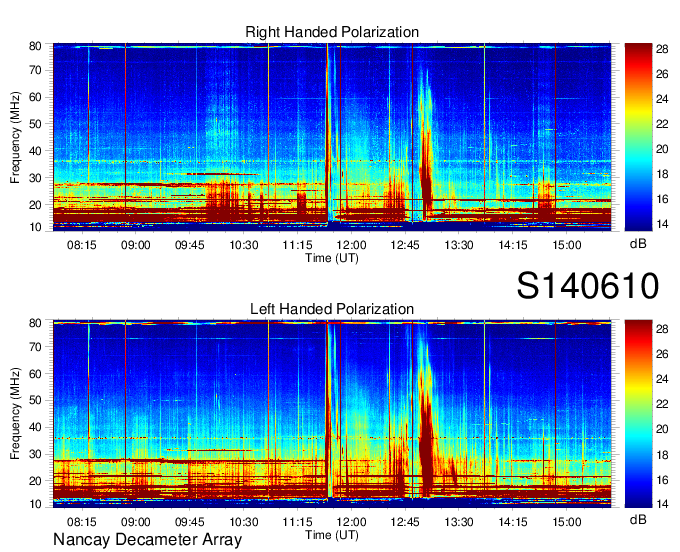The image size is (680, 552).
Task: Click 08:15 tick on Left Handed time axis
Action: pyautogui.click(x=82, y=522)
